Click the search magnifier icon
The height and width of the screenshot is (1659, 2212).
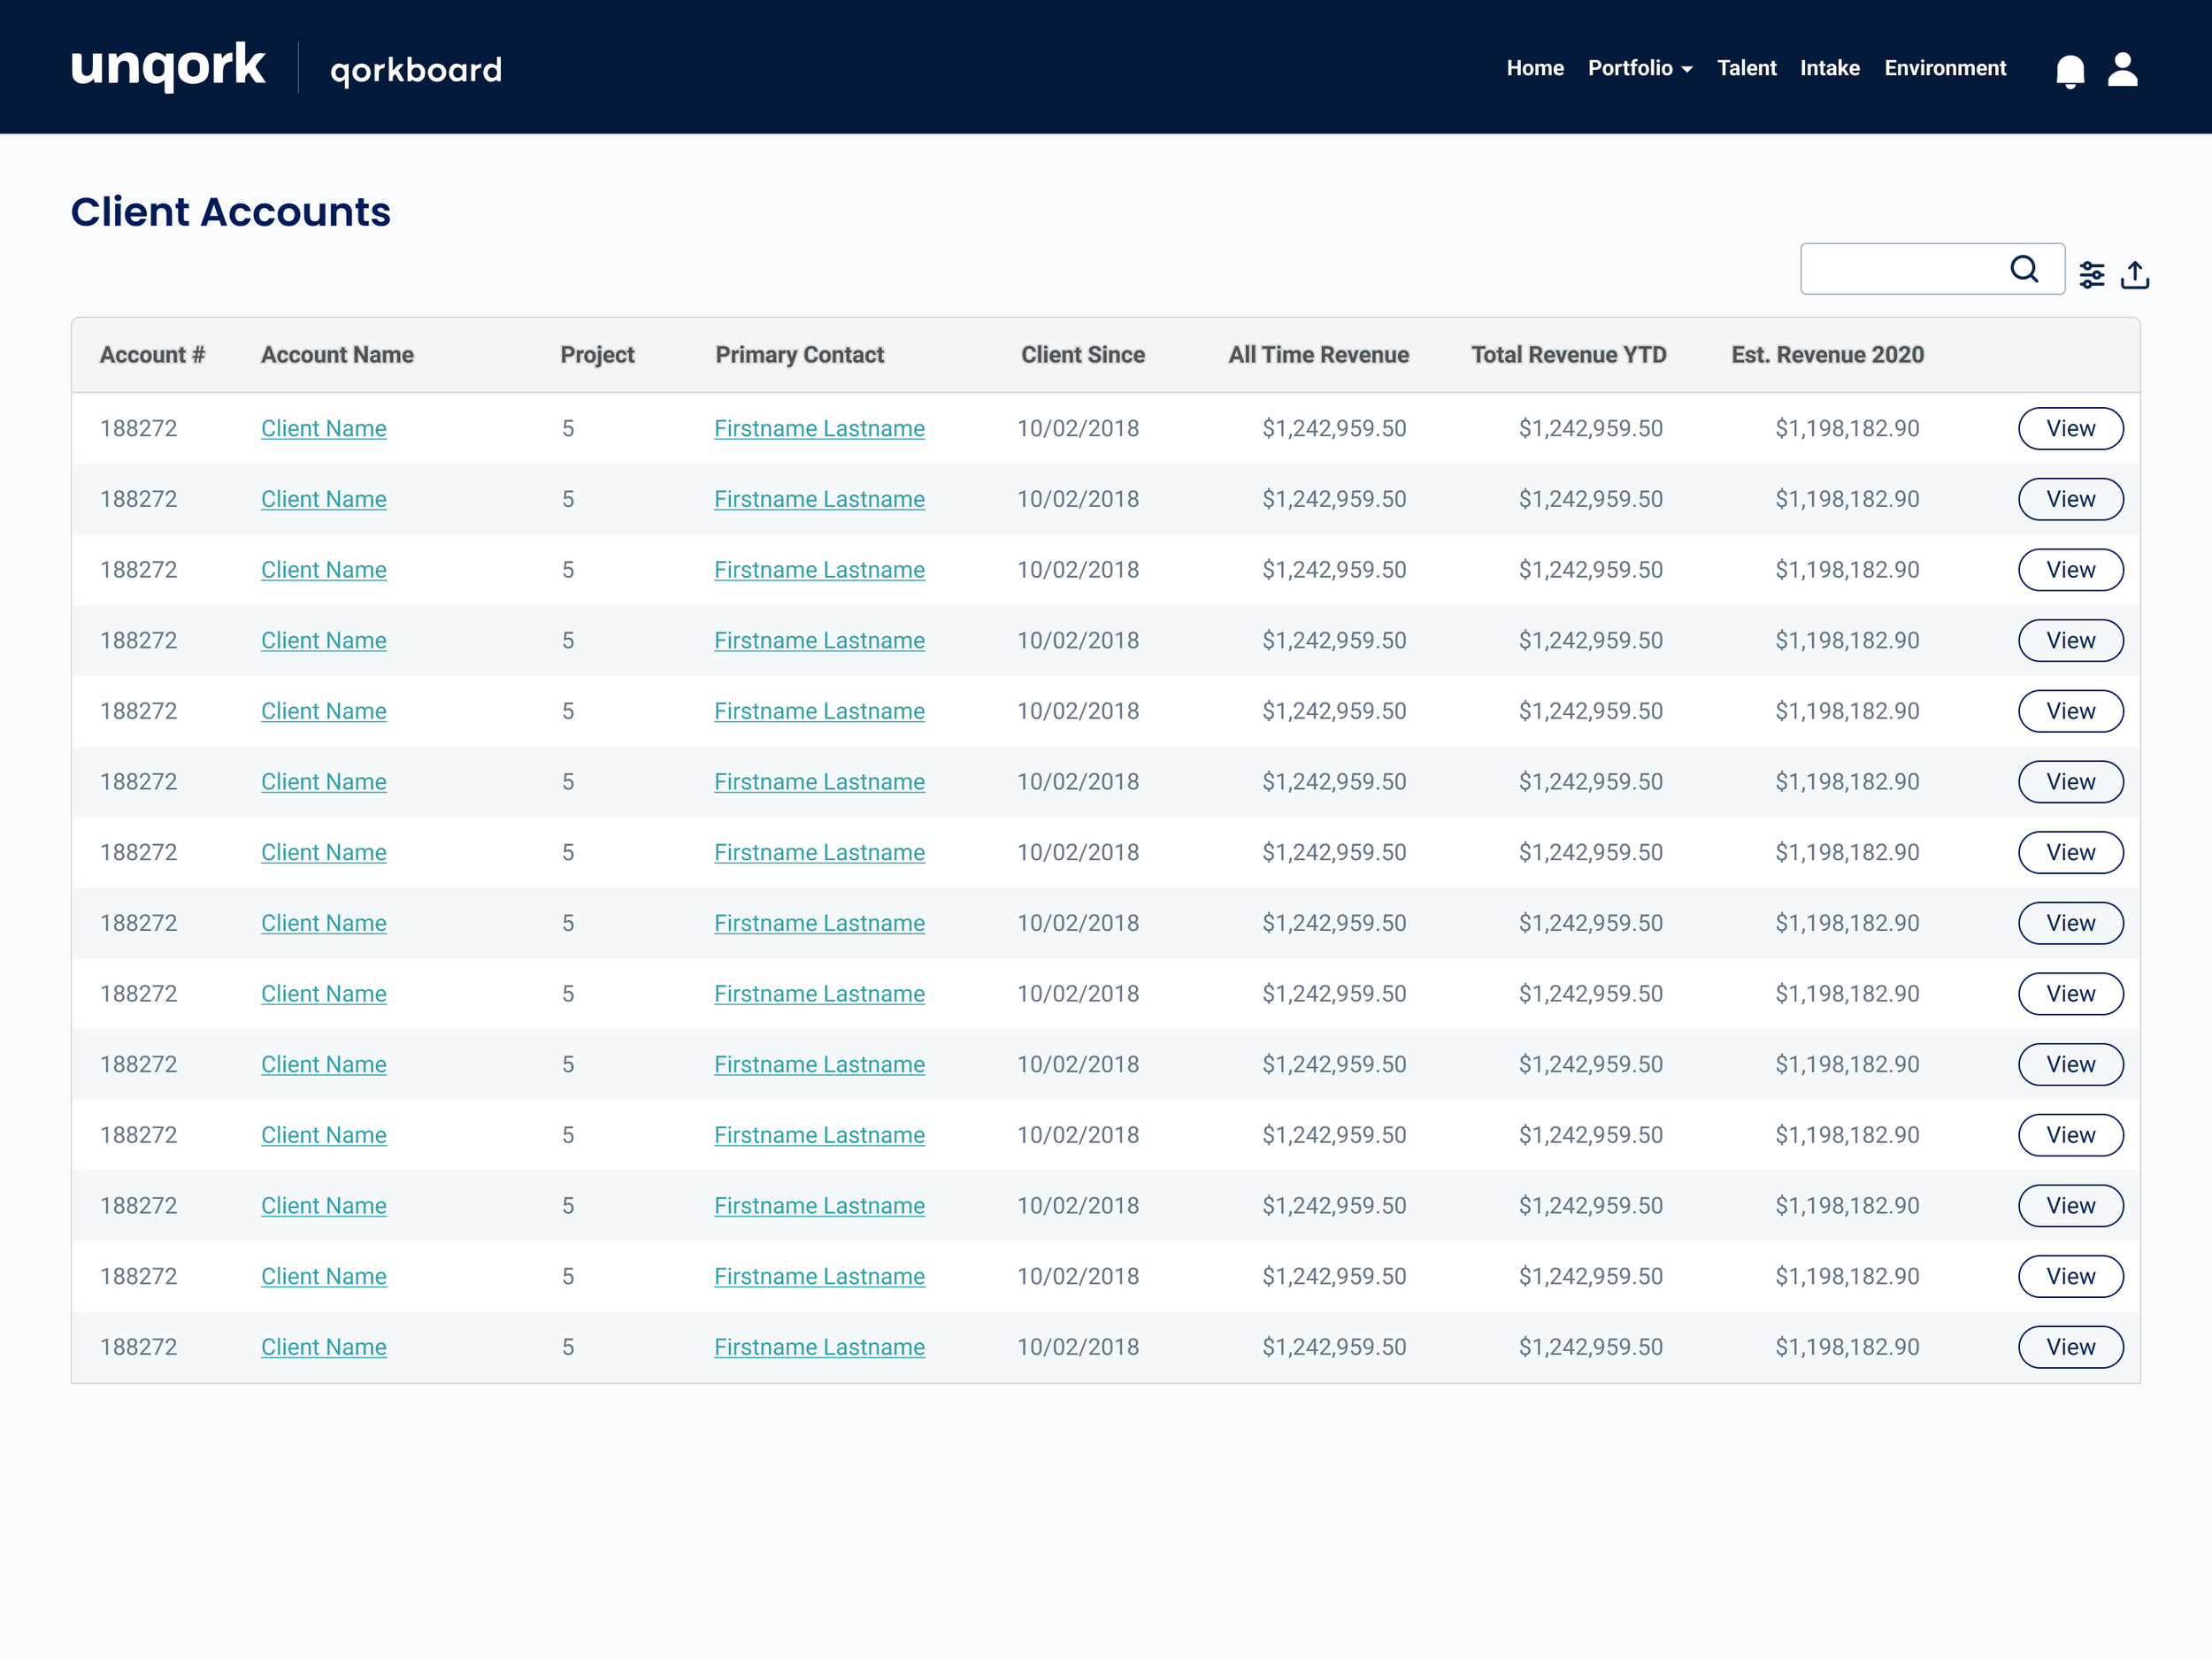[2024, 269]
